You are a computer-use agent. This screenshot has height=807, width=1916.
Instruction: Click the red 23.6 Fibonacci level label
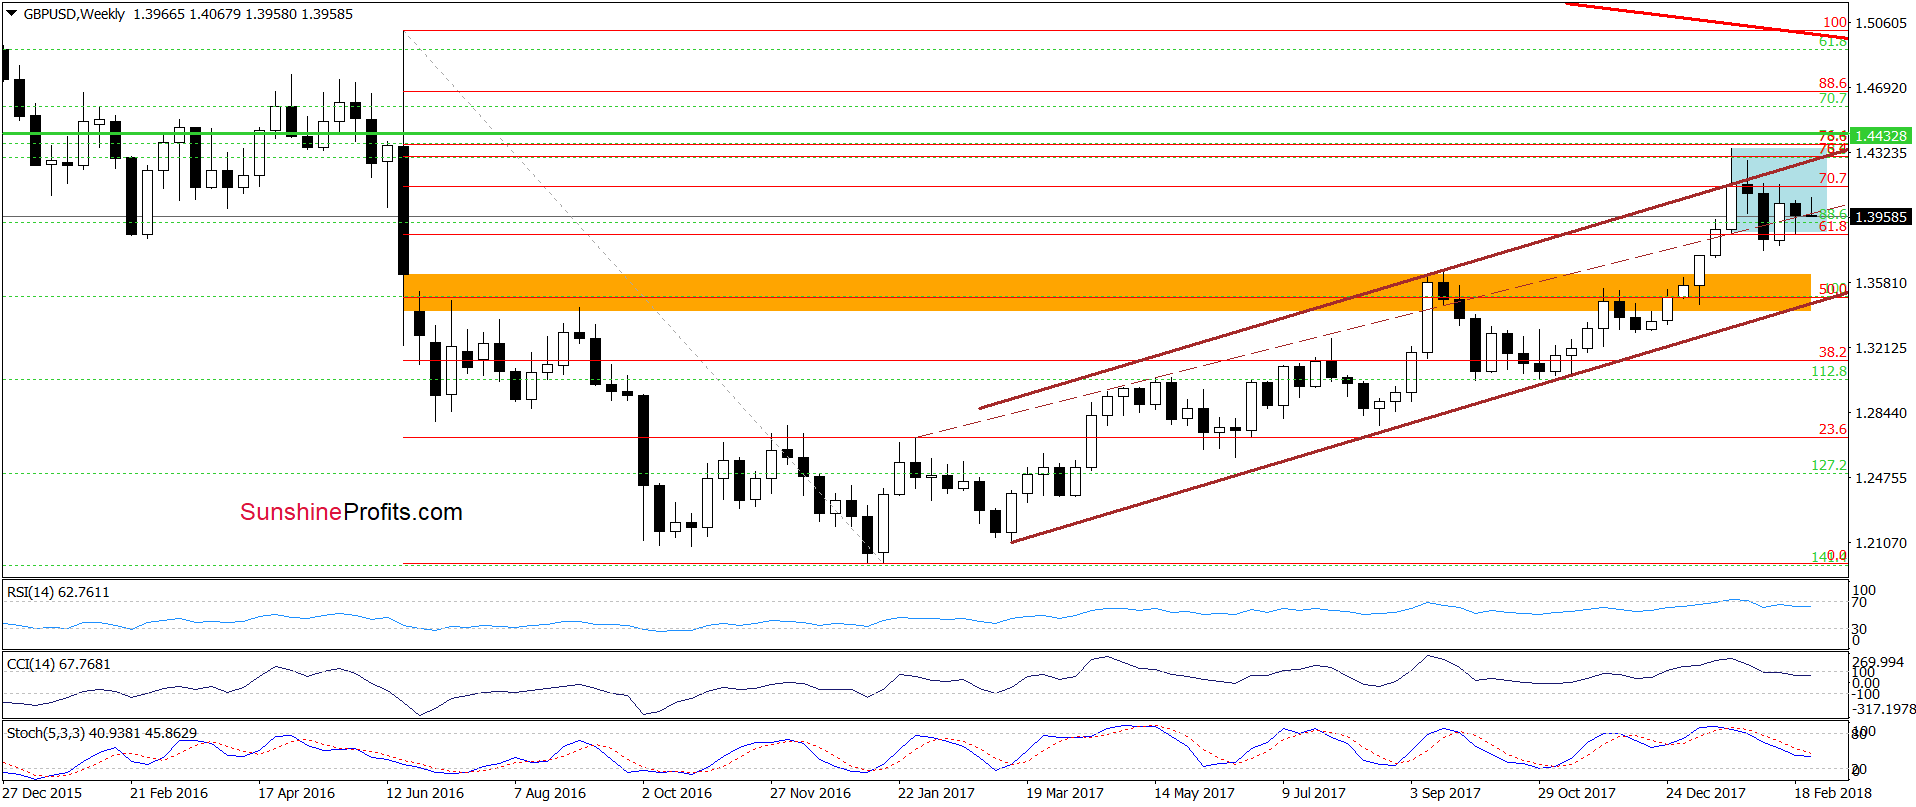[1833, 429]
